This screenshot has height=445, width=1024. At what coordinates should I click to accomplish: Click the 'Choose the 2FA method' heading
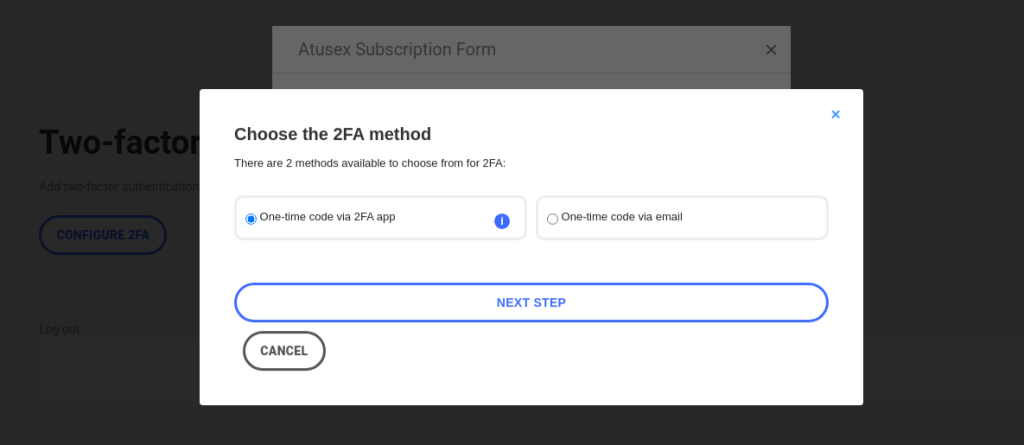332,134
